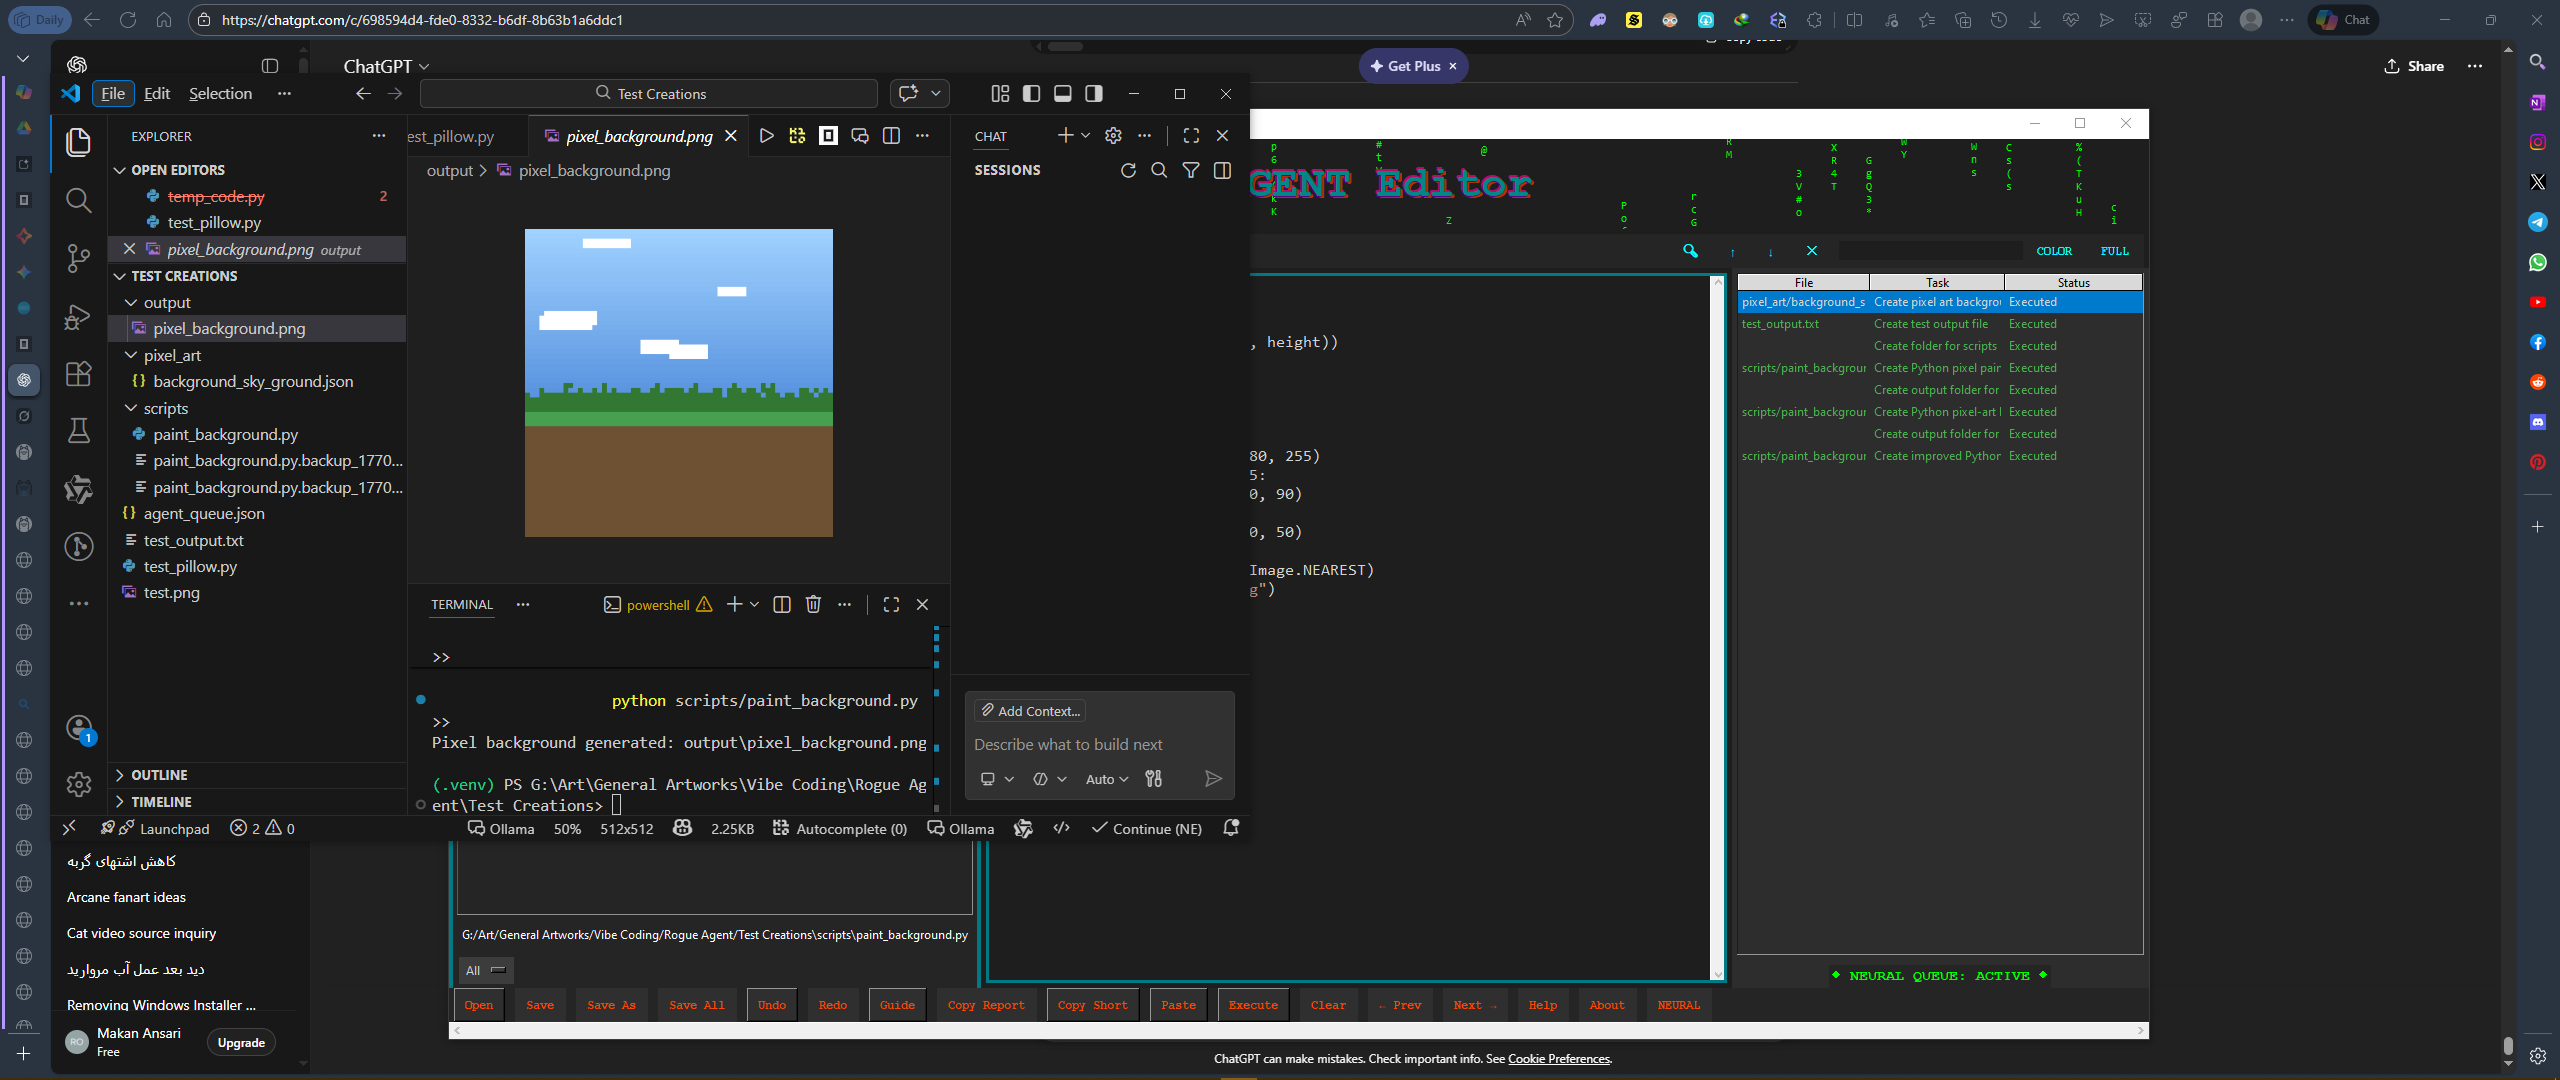Screen dimensions: 2560x1080
Task: Open notifications bell in the VS Code status bar
Action: click(x=1231, y=828)
